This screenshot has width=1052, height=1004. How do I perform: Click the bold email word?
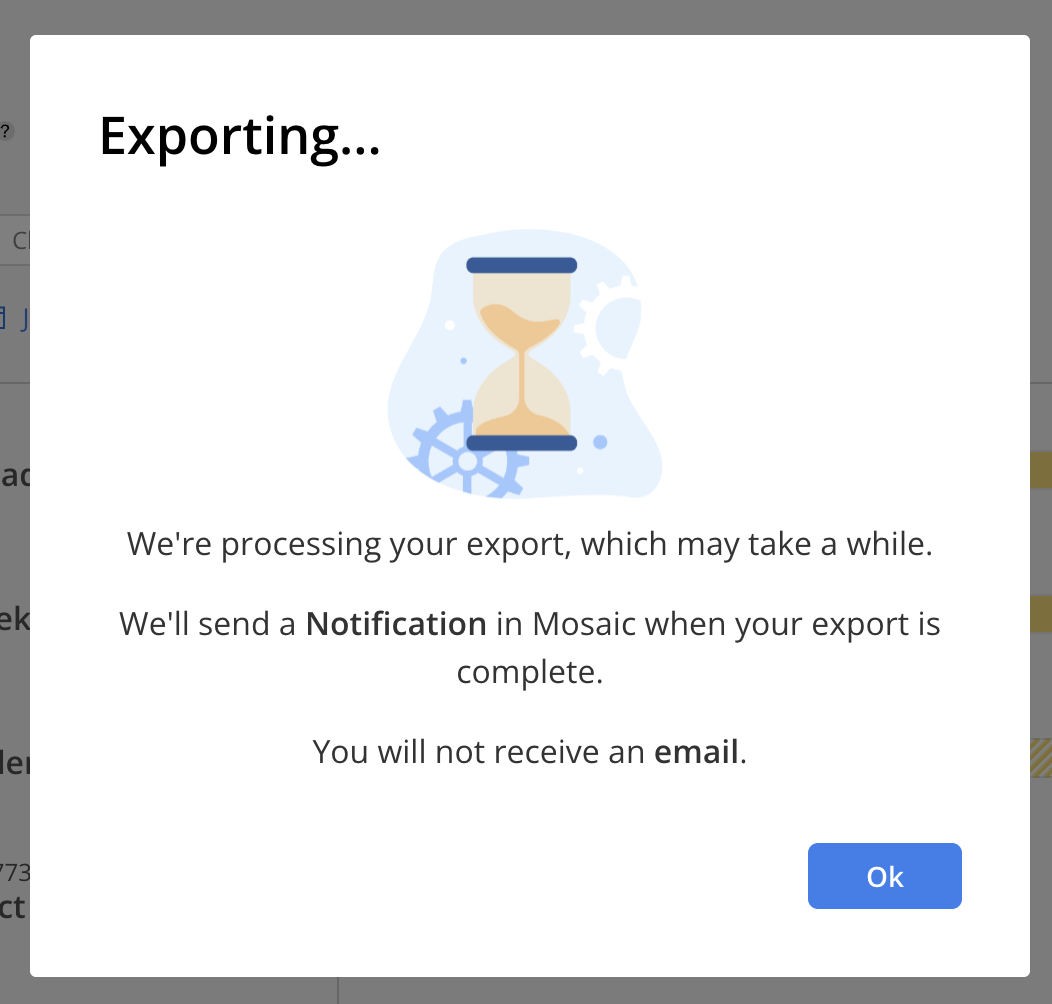point(696,752)
